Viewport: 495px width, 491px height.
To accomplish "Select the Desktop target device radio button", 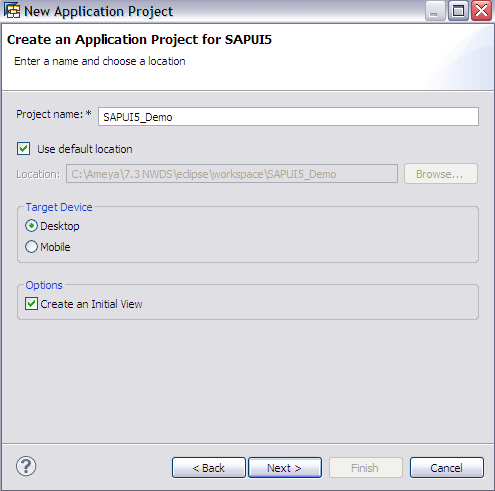I will (31, 226).
